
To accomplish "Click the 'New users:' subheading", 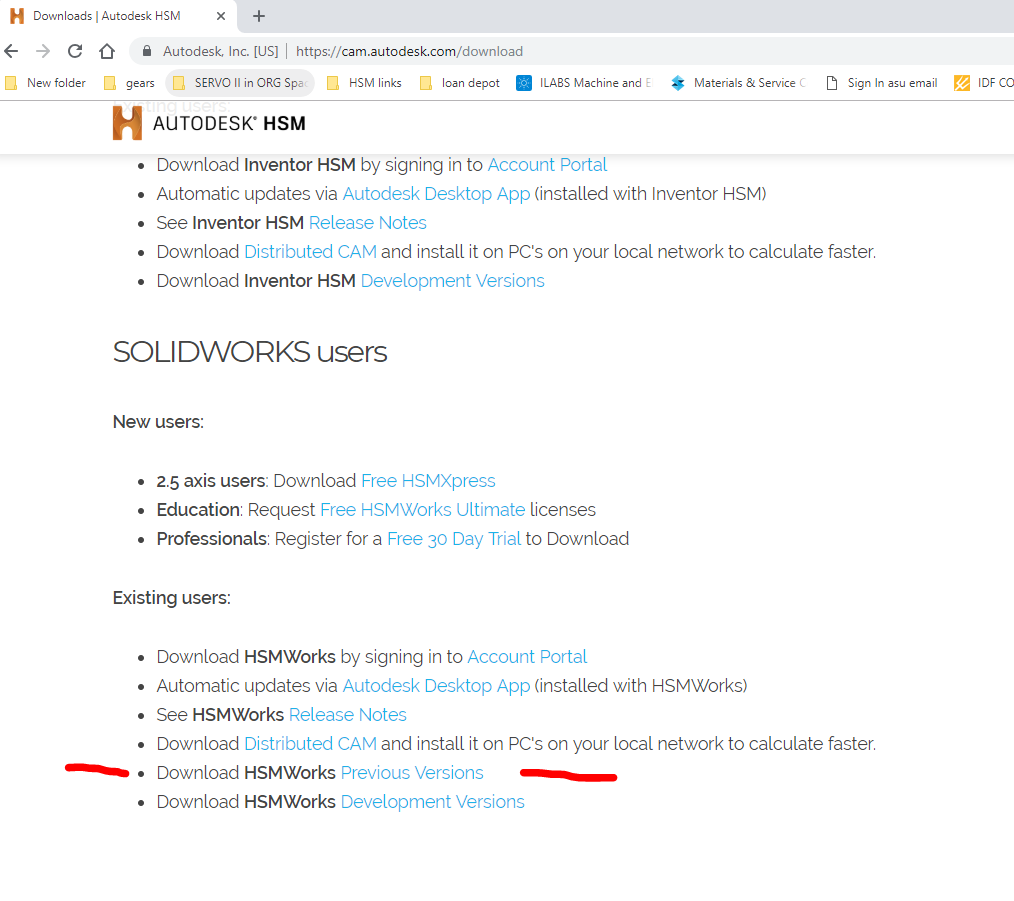I will (x=158, y=422).
